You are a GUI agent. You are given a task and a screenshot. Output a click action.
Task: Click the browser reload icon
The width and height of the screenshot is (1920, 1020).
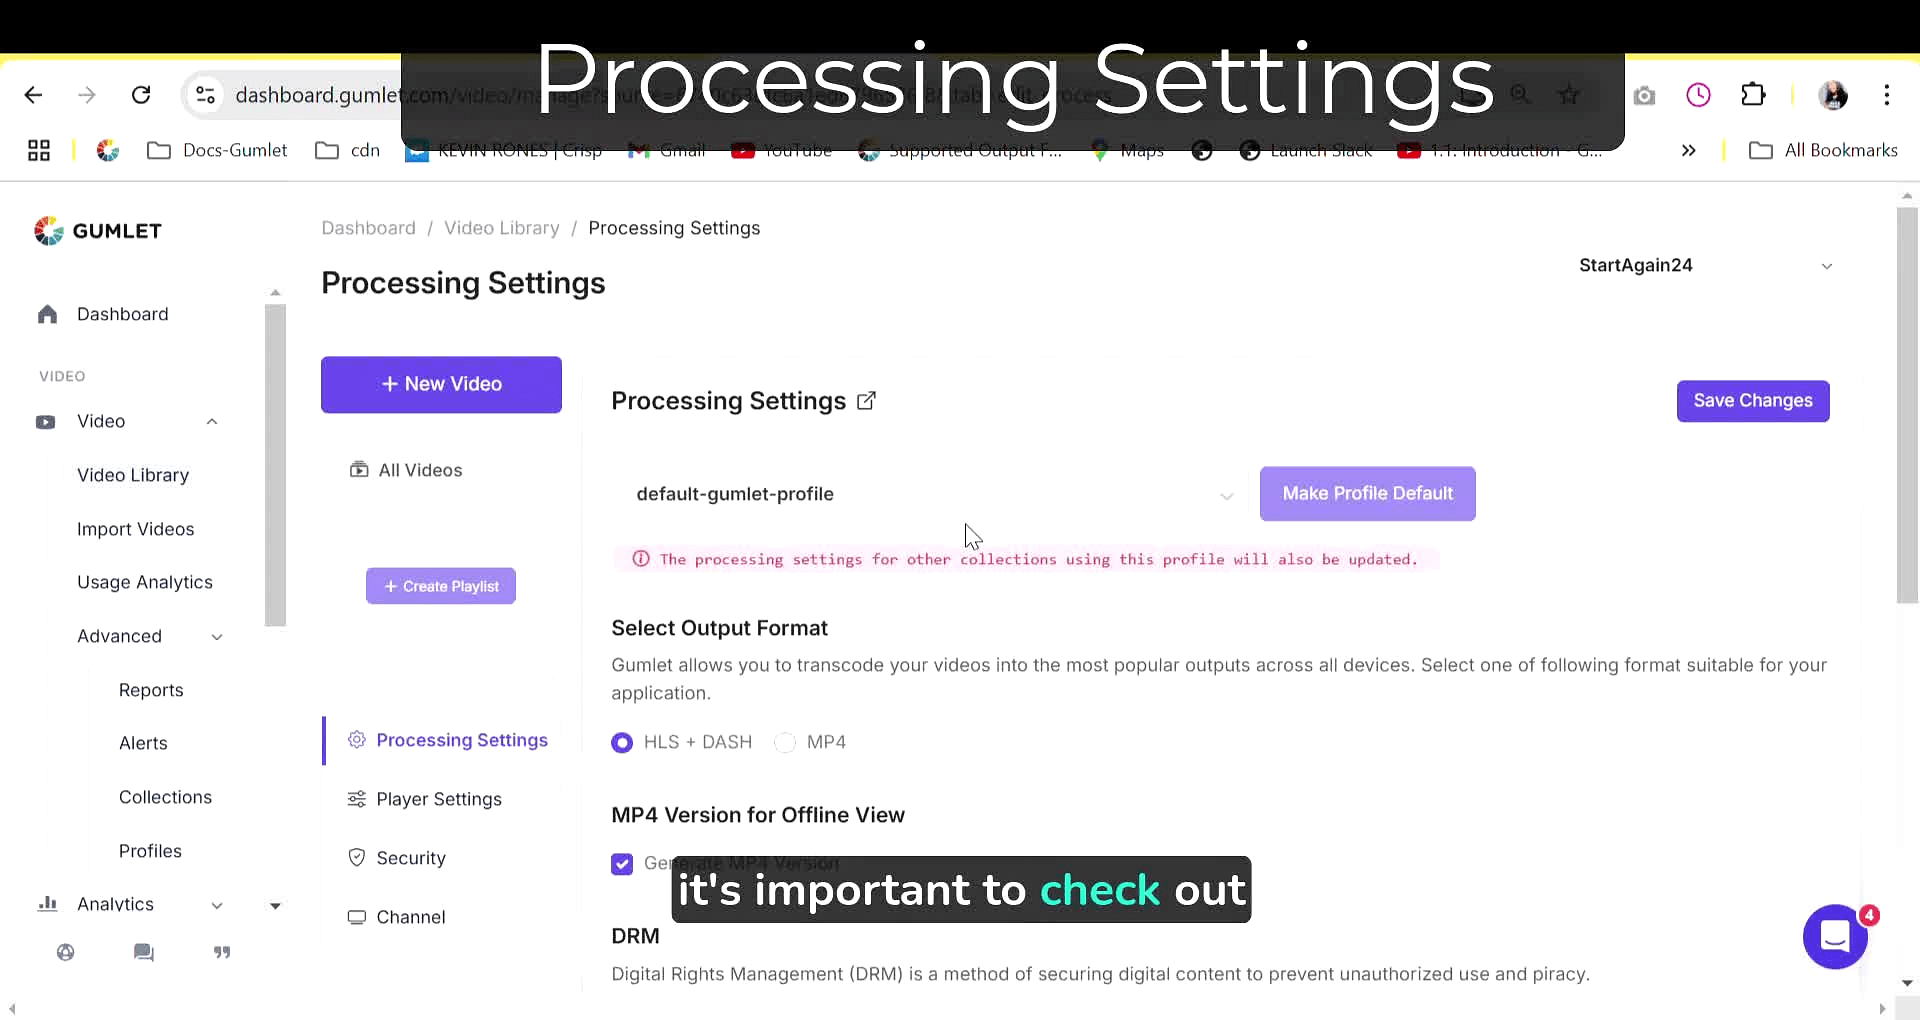pyautogui.click(x=141, y=95)
